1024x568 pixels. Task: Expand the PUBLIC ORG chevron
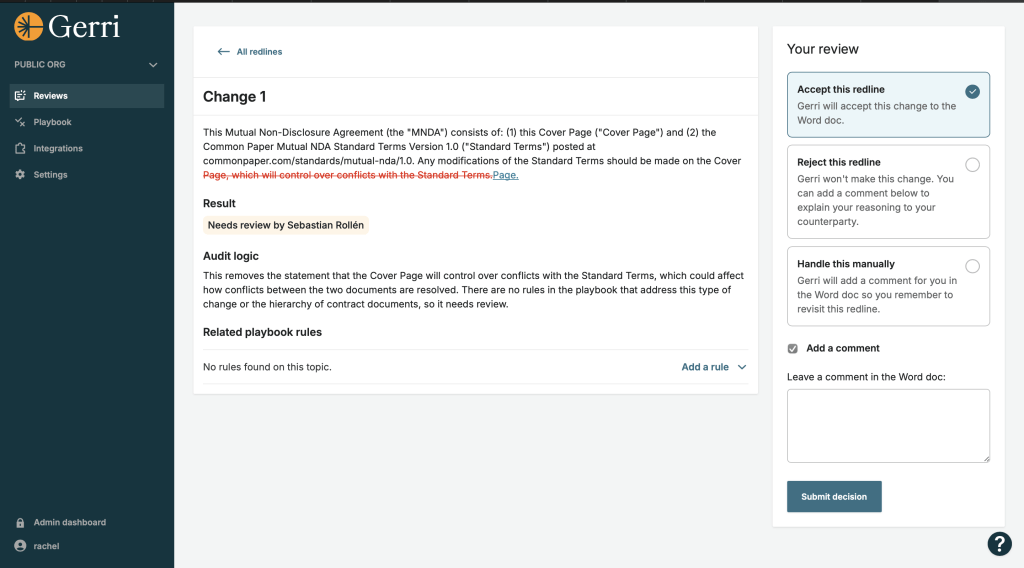click(x=153, y=65)
